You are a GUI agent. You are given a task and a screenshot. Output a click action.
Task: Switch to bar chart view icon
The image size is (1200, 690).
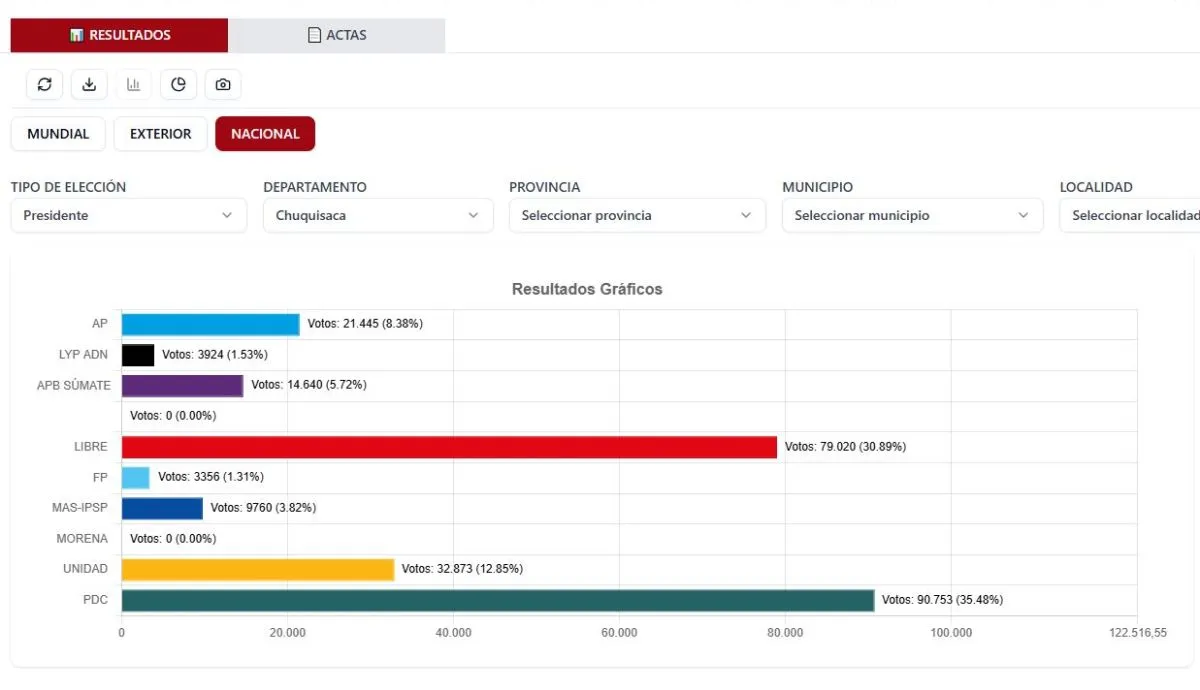133,85
